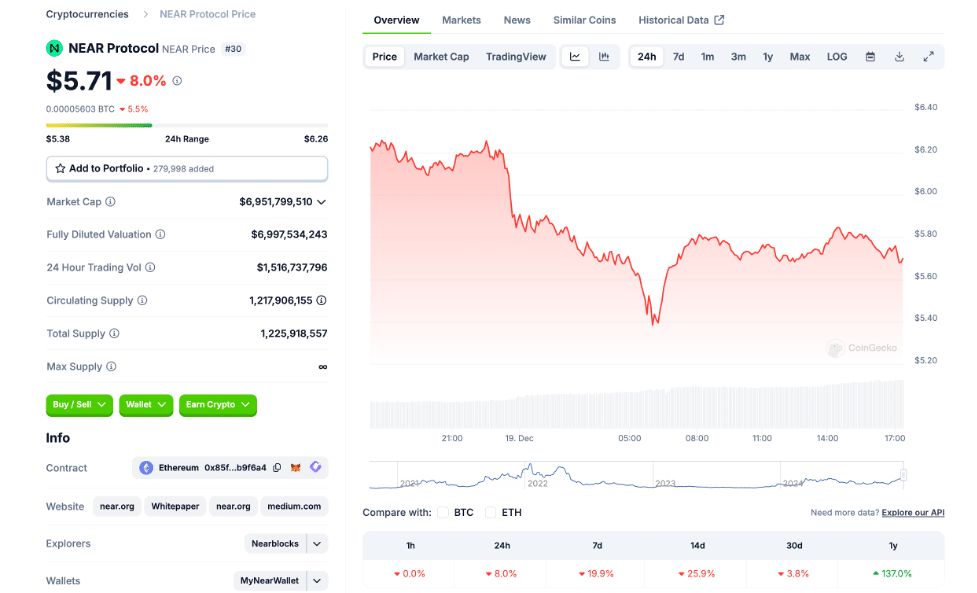Open the info icon beside the Circulating Supply label
This screenshot has width=977, height=593.
click(142, 300)
